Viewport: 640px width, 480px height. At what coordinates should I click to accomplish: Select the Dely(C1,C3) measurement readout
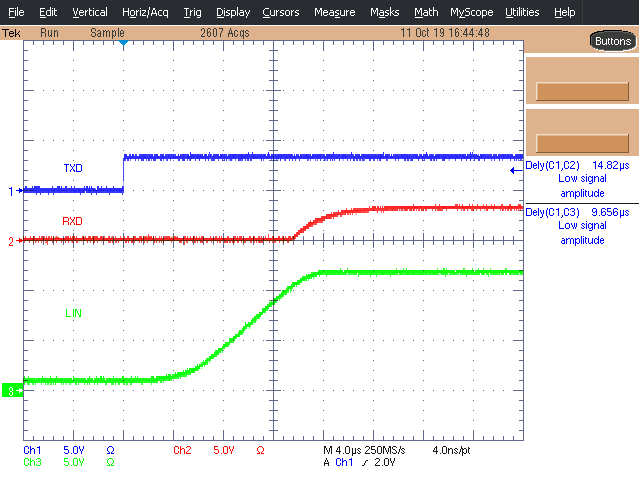click(x=580, y=225)
